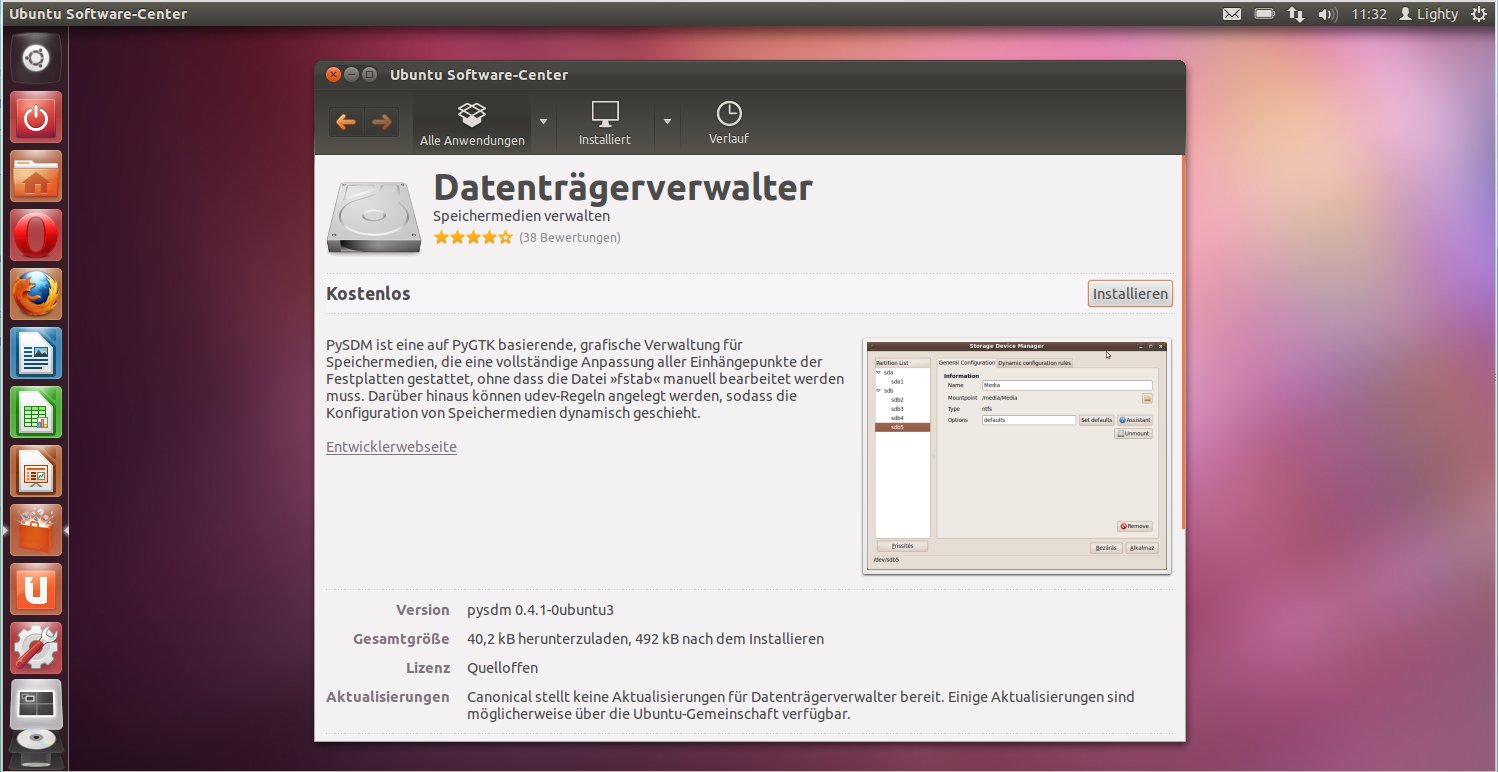Click the CD disc icon in launcher

[x=36, y=747]
